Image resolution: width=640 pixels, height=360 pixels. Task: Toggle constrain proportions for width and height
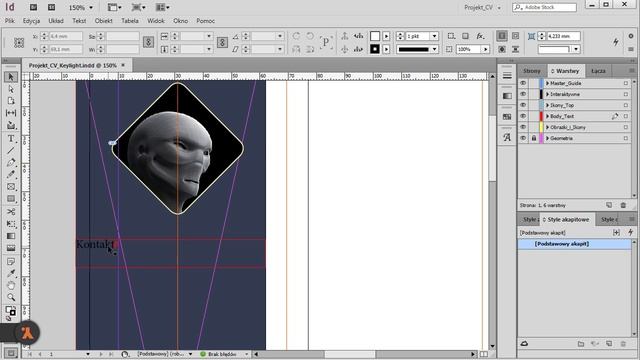point(149,42)
